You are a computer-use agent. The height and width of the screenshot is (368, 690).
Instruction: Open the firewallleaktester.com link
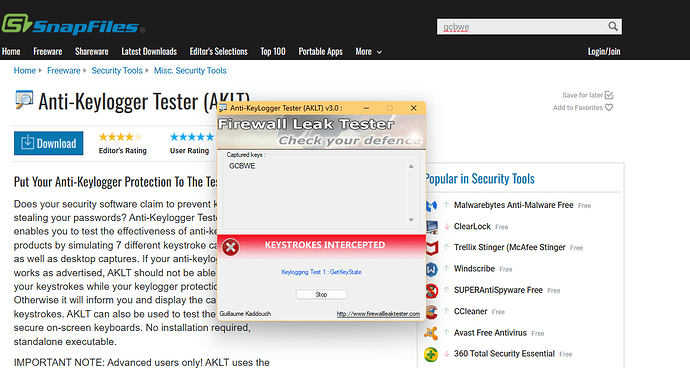pos(378,314)
